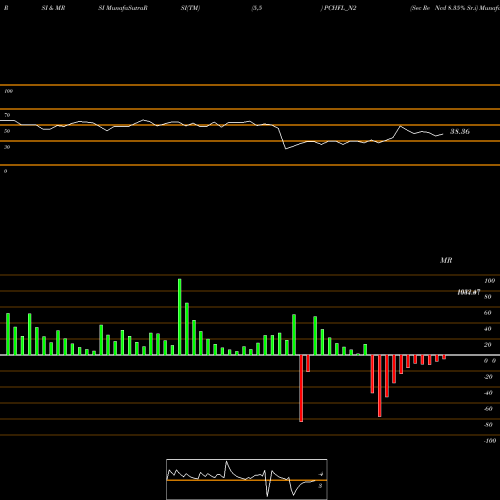Click the 1032.07 value on the MR chart
The height and width of the screenshot is (500, 500).
469,292
